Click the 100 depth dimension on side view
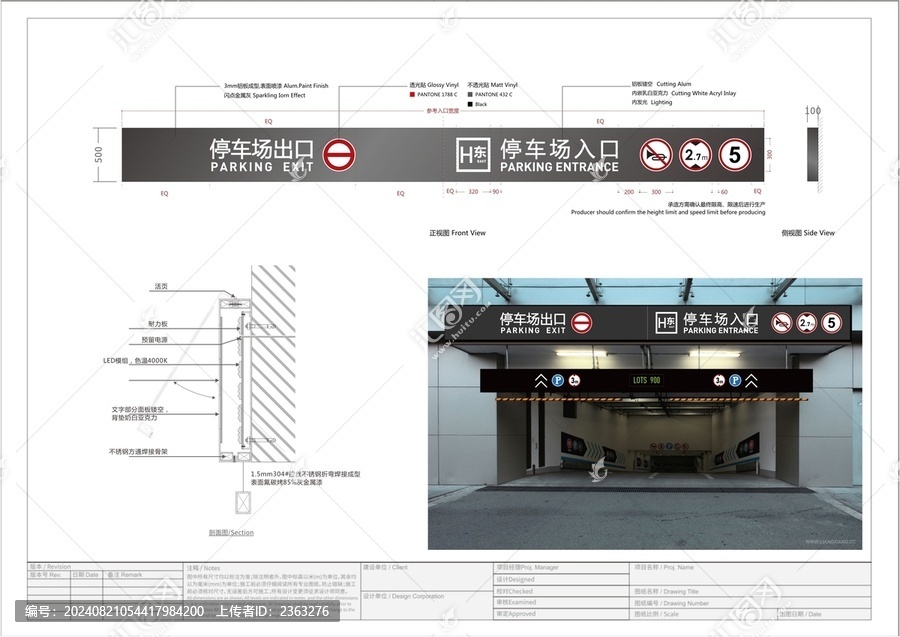Screen dimensions: 900x637 pos(813,110)
